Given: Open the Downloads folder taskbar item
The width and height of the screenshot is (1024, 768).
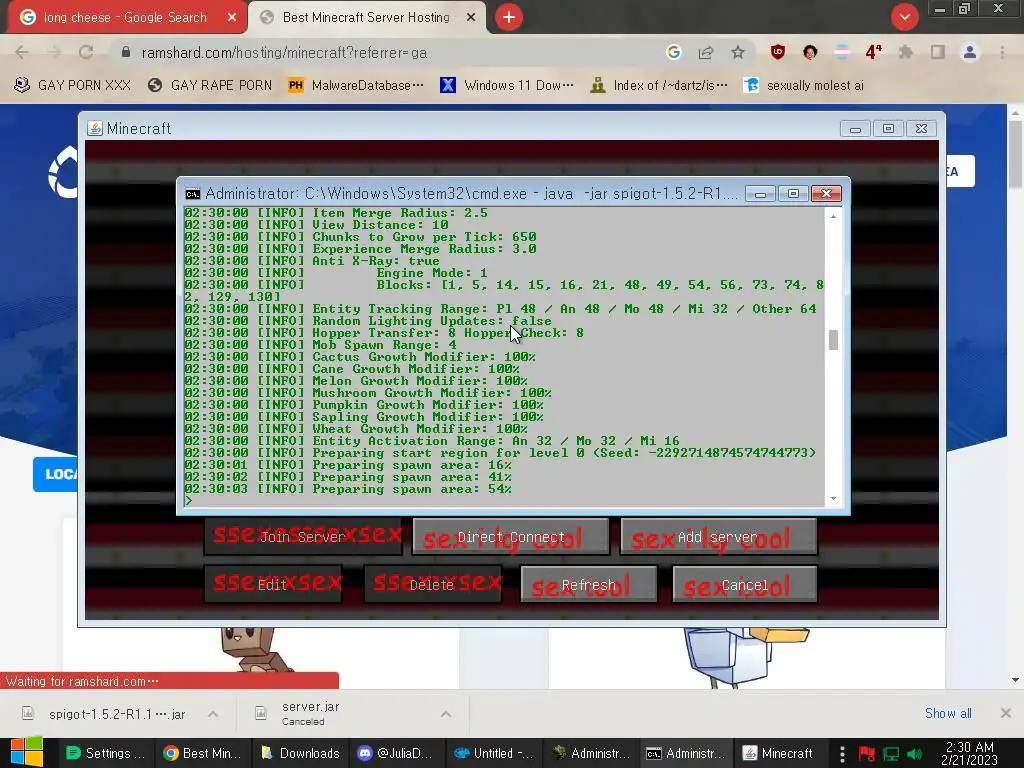Looking at the screenshot, I should (x=300, y=753).
